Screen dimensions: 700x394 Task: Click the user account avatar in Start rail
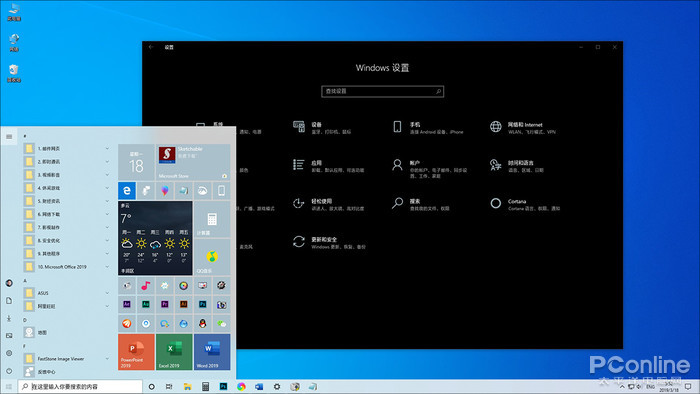click(x=9, y=283)
